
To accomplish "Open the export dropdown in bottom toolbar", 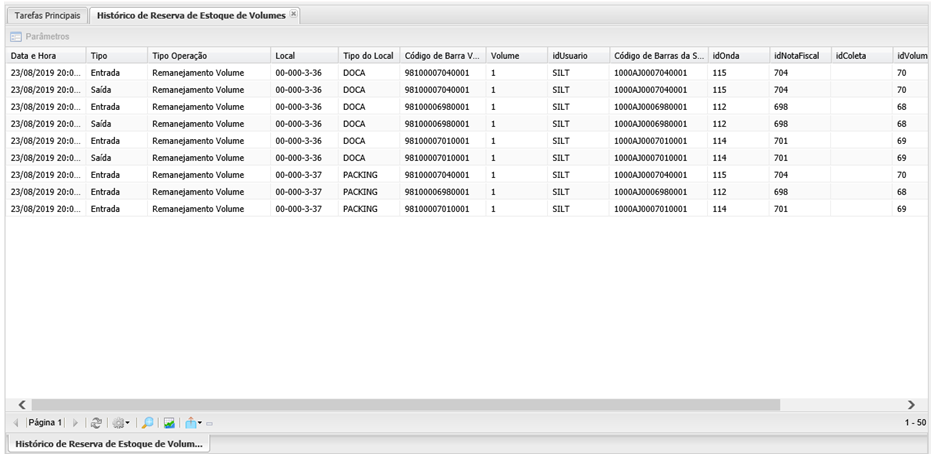I will click(x=193, y=423).
